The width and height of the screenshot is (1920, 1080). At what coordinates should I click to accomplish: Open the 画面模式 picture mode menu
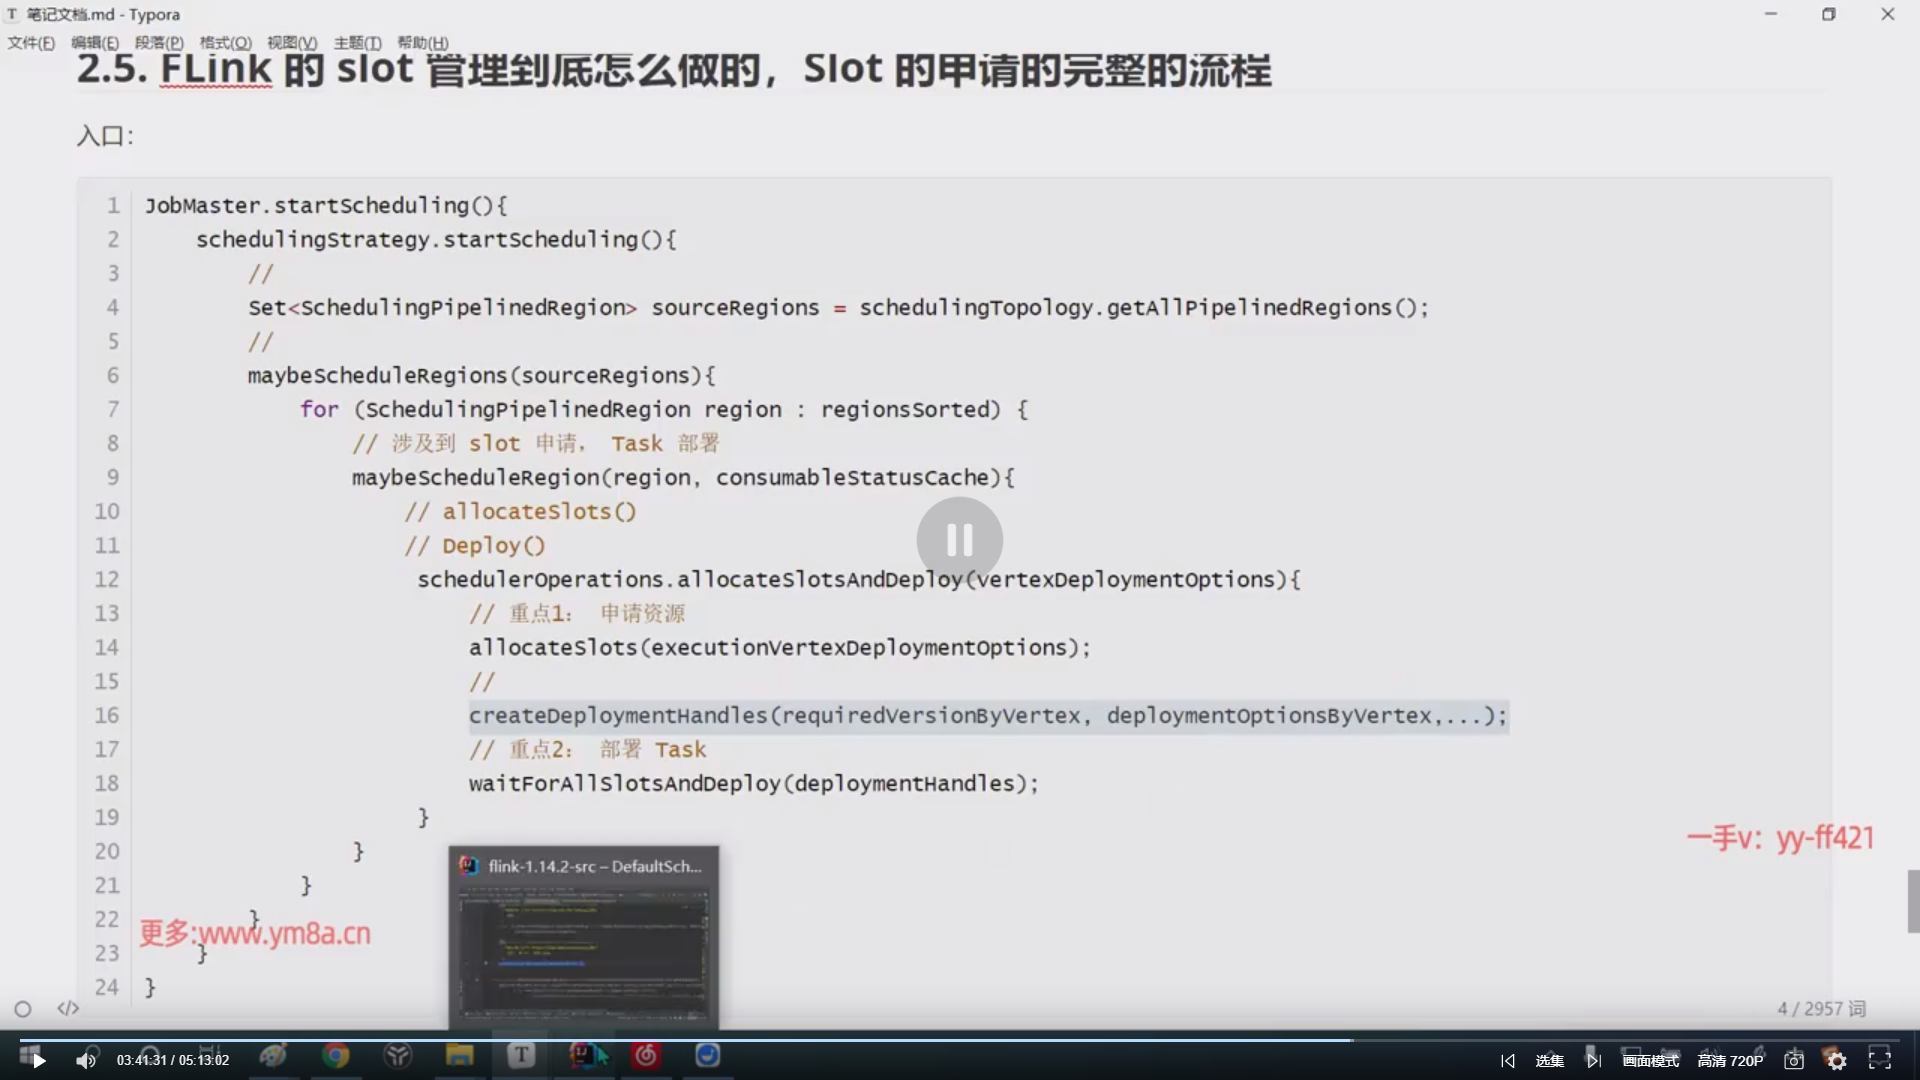[x=1650, y=1061]
